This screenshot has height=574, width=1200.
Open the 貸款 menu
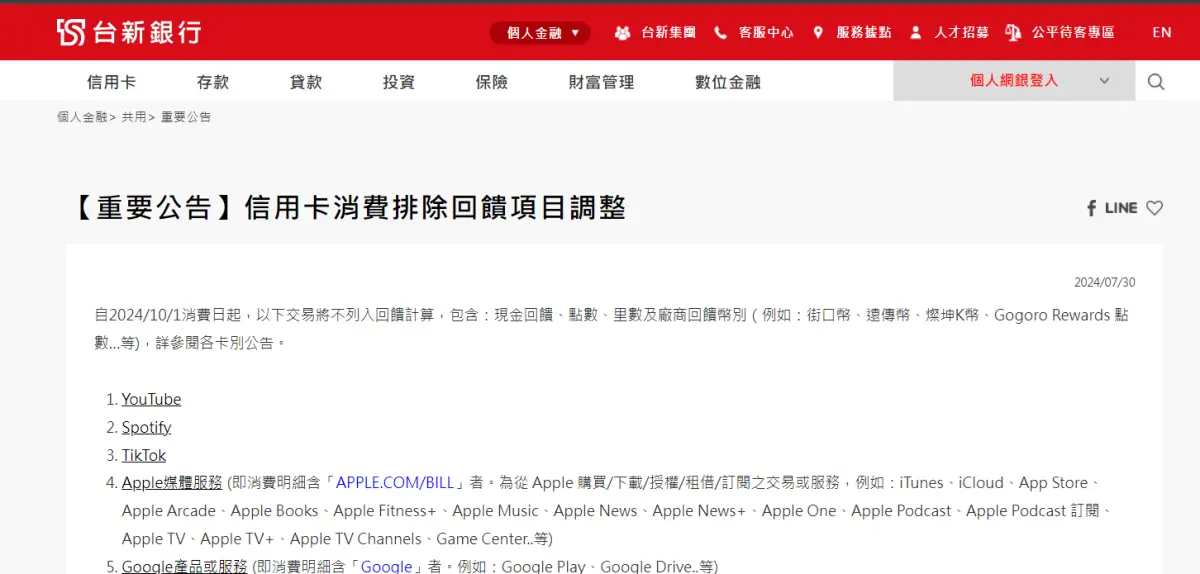tap(306, 82)
